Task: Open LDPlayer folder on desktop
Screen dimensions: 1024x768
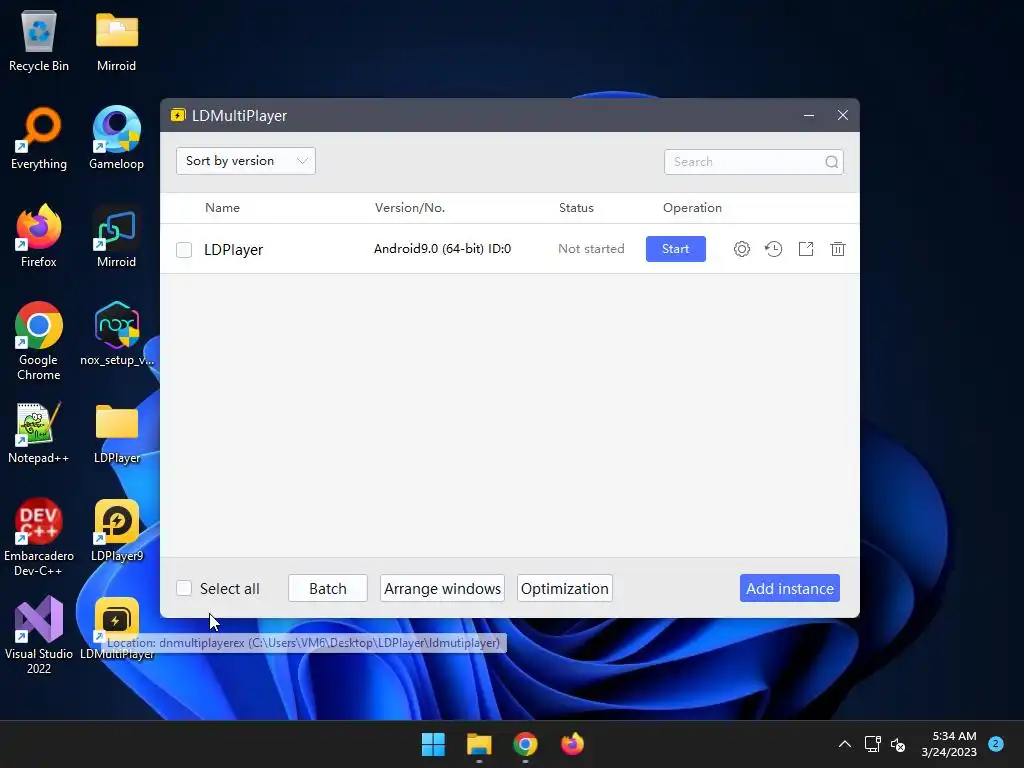Action: (116, 432)
